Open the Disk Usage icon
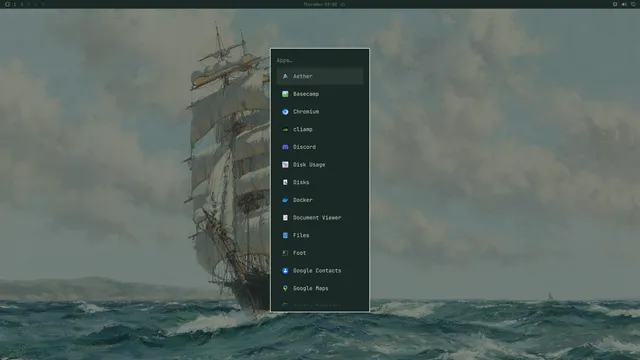 tap(285, 165)
